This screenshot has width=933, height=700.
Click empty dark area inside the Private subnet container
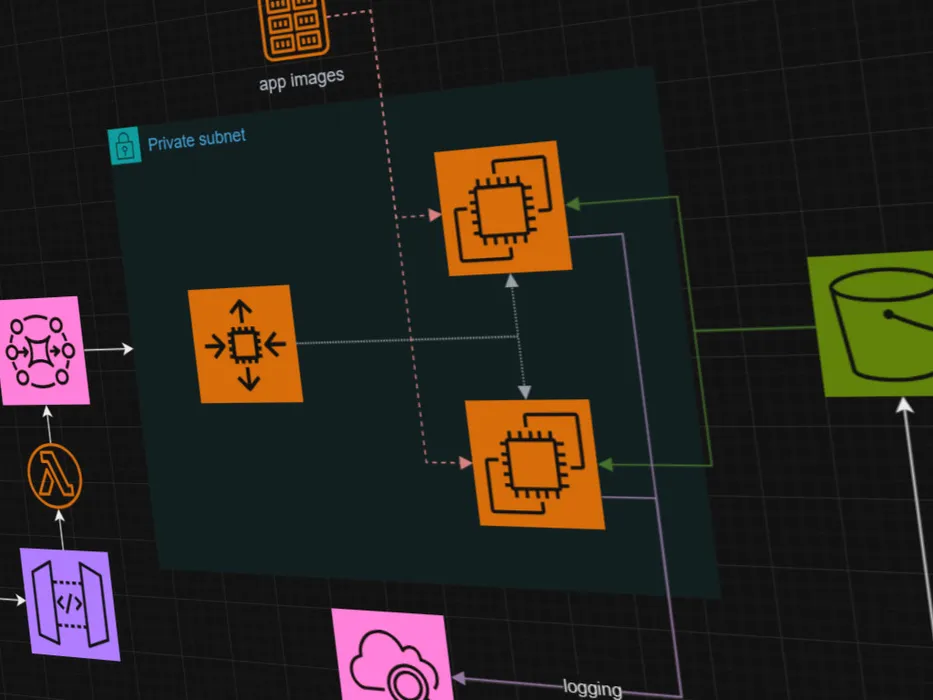coord(300,480)
